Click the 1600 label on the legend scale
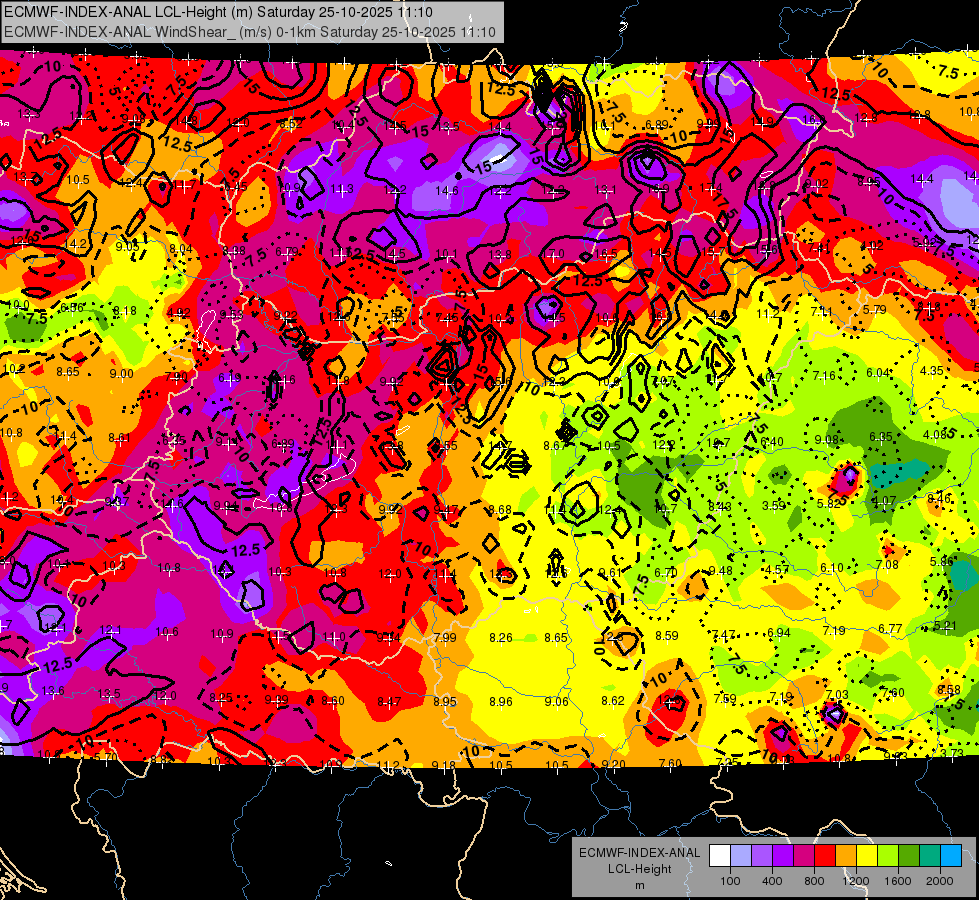979x900 pixels. pos(898,881)
